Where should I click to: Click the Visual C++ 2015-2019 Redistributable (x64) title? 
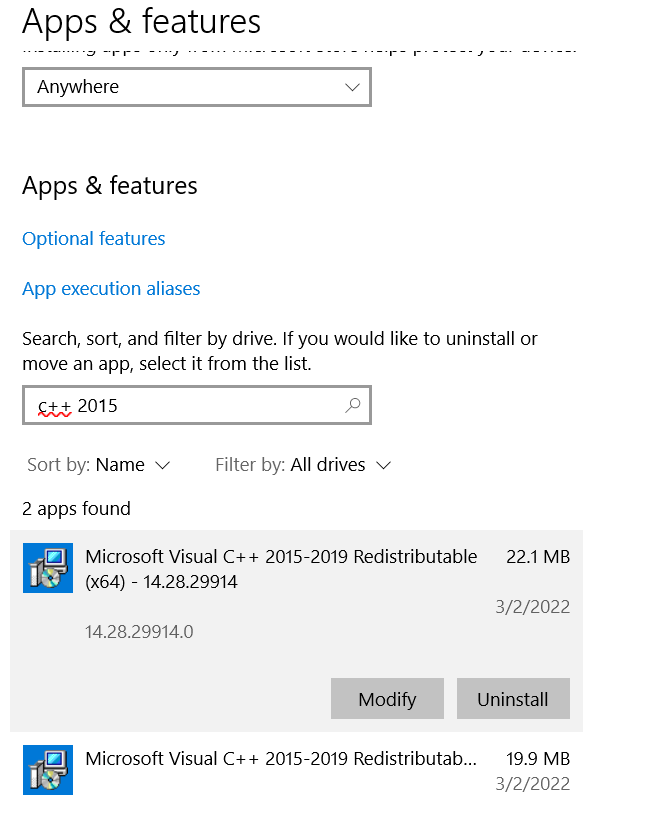point(281,569)
